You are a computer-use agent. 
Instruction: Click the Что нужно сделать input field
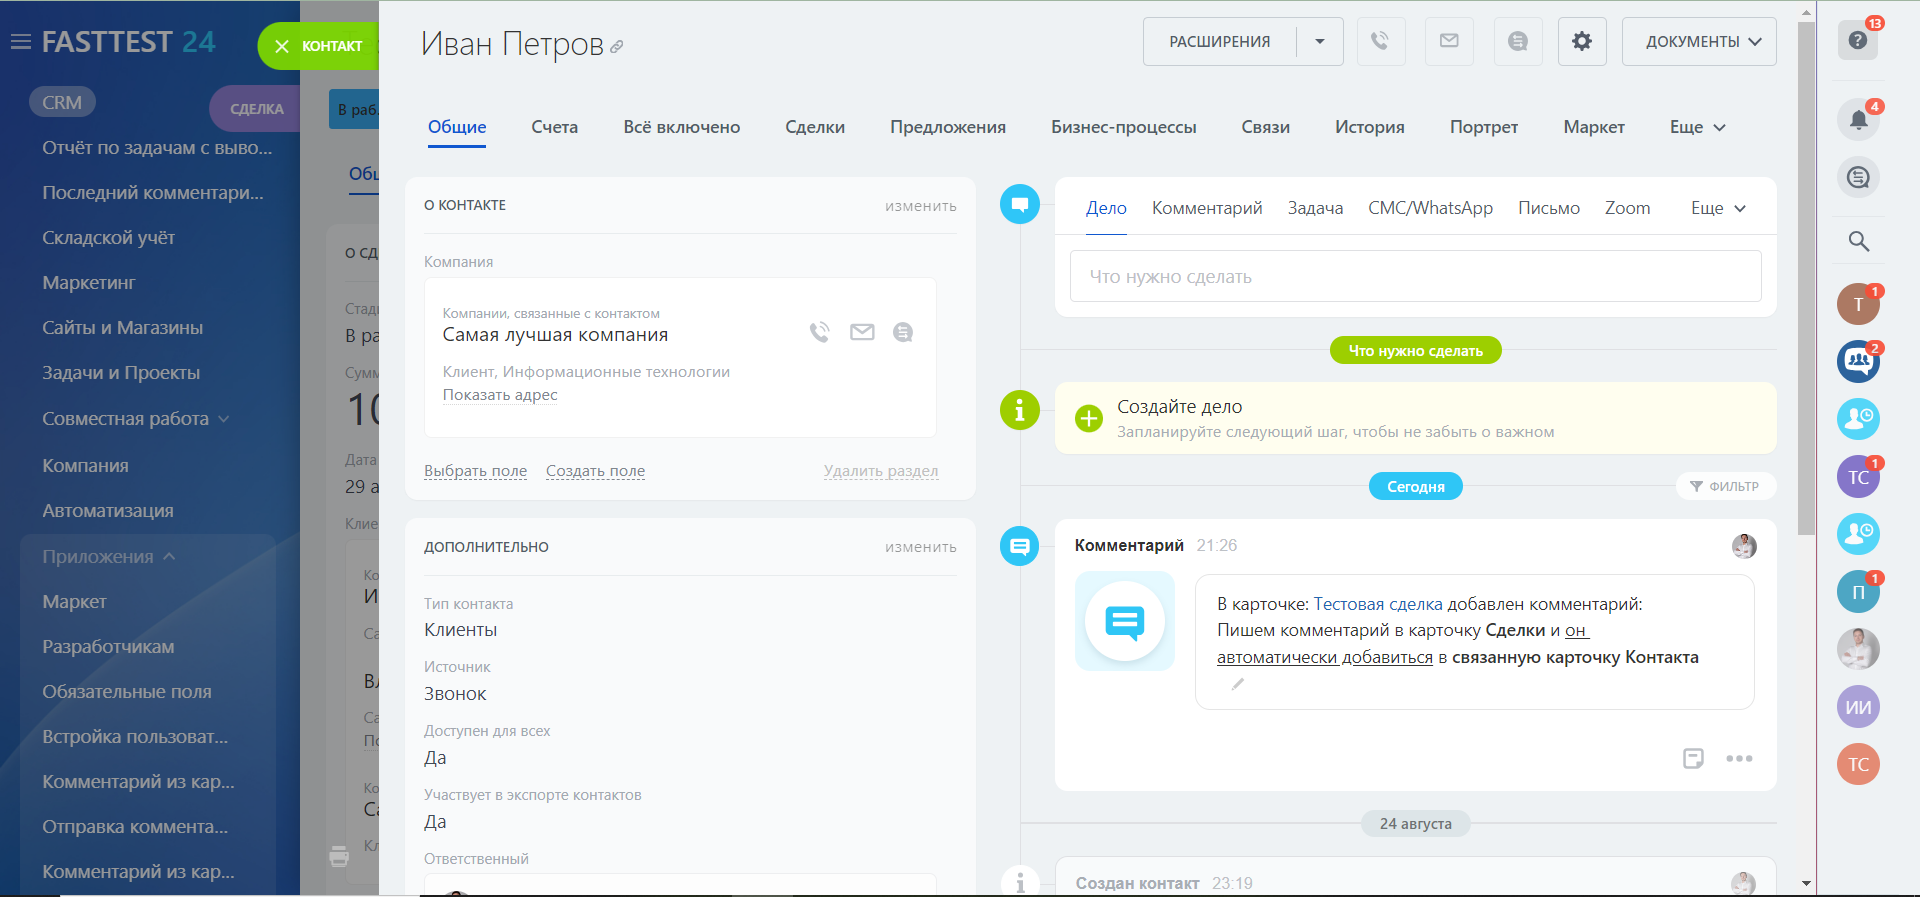1415,276
